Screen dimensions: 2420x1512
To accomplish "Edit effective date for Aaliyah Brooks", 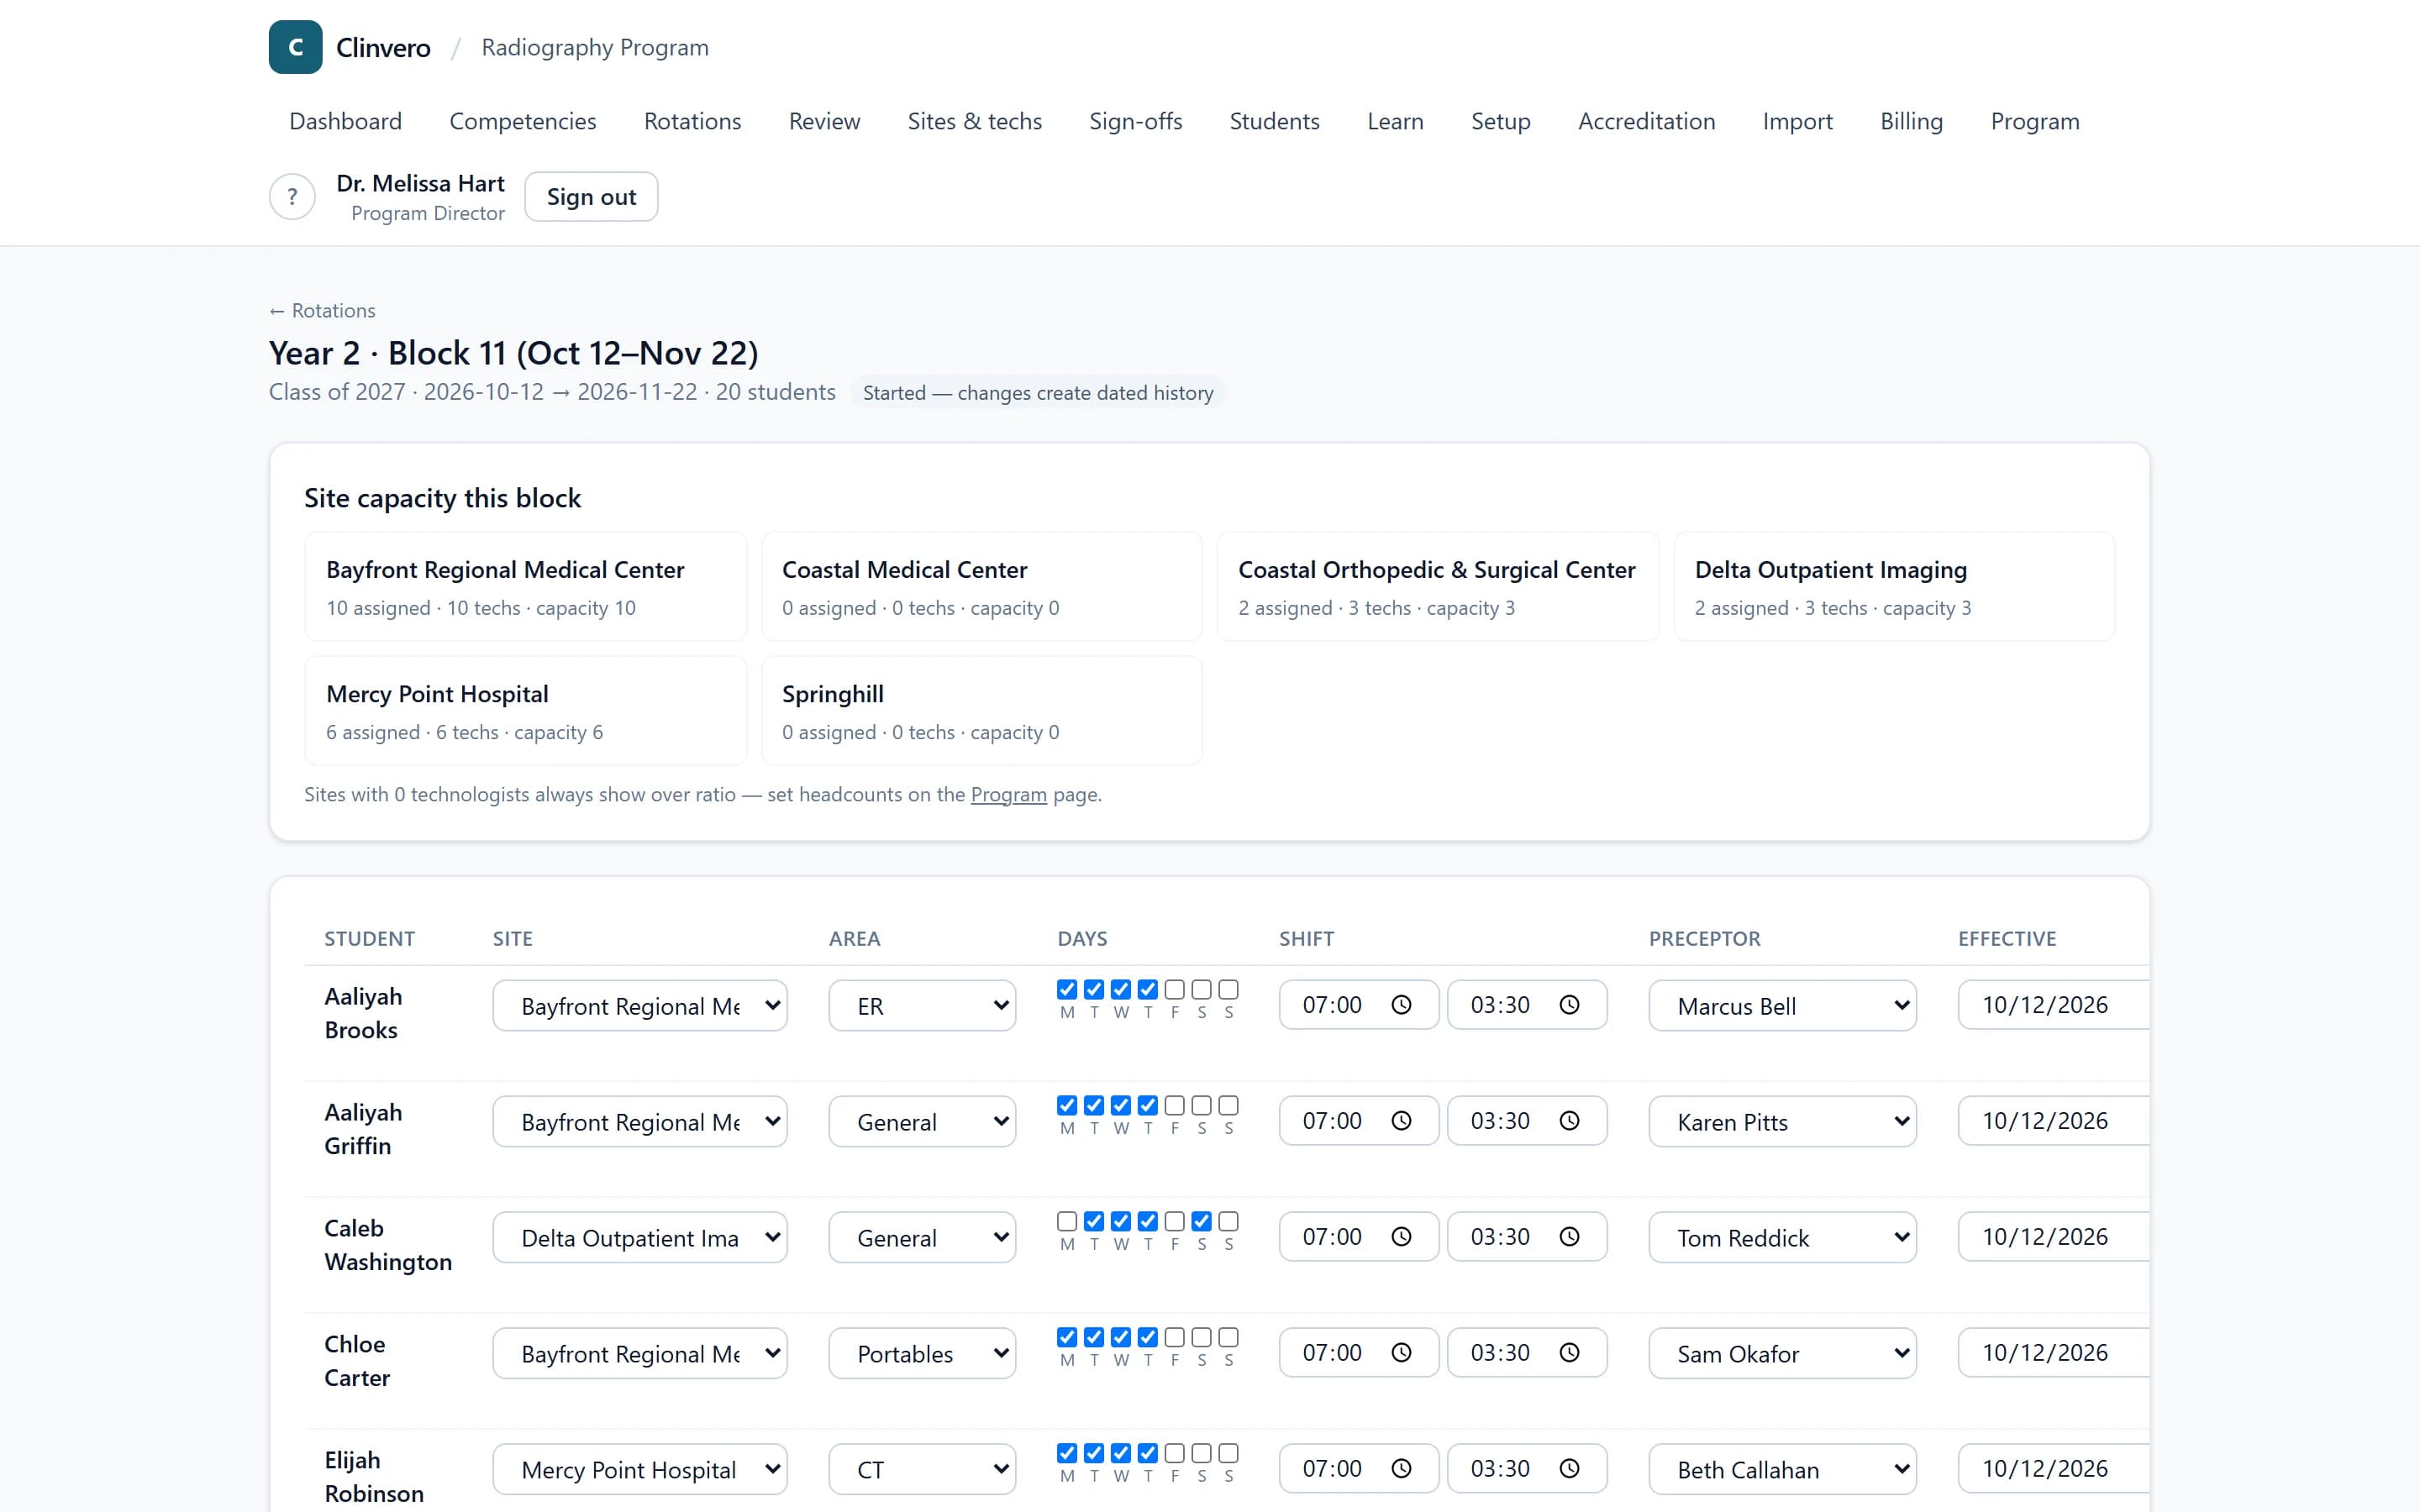I will (x=2053, y=1005).
